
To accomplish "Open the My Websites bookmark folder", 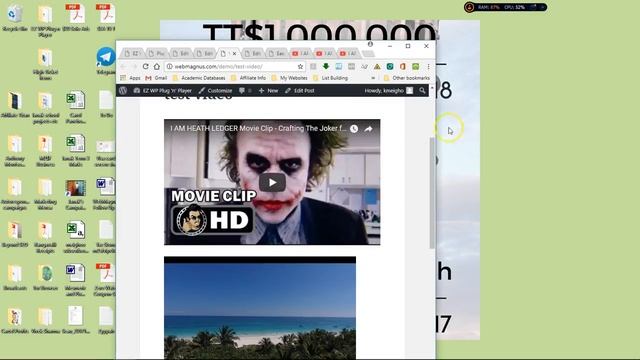I will click(289, 78).
